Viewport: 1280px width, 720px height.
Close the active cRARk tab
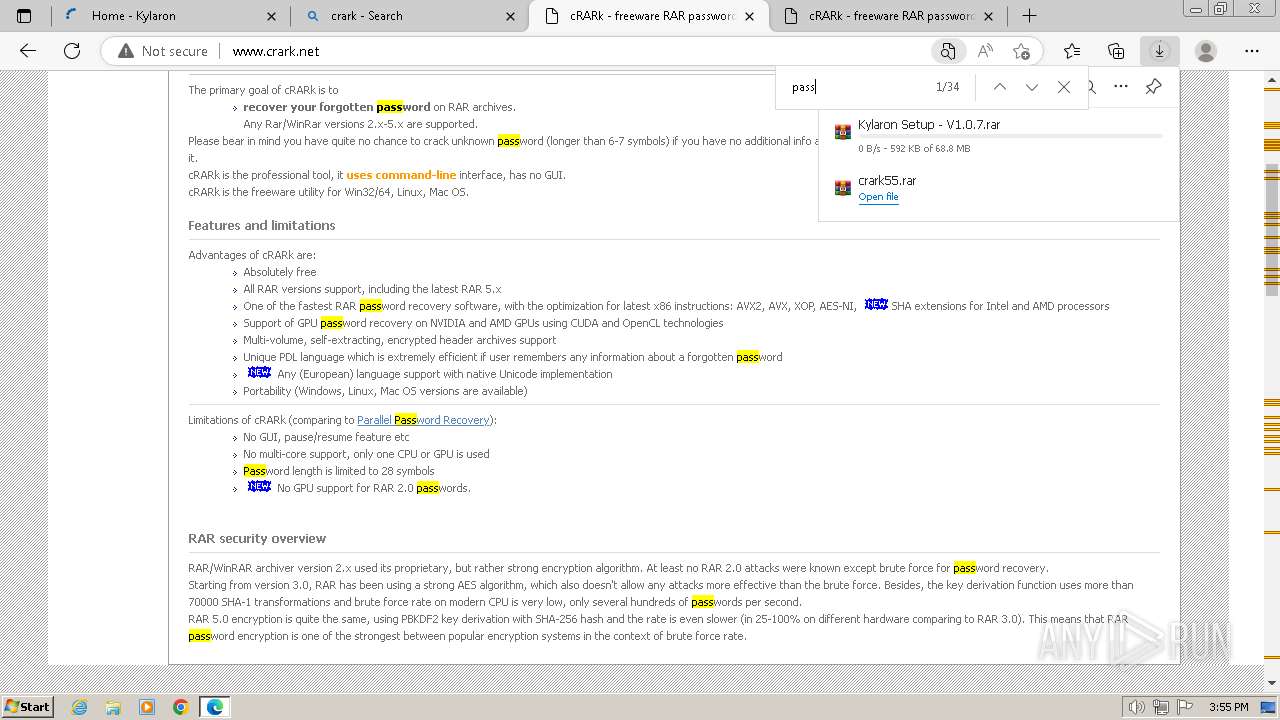750,16
